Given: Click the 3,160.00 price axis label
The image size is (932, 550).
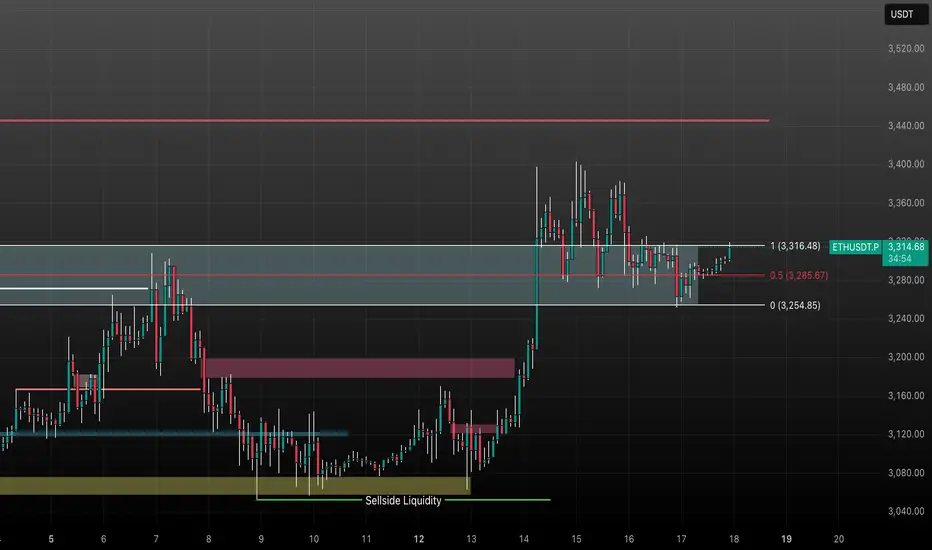Looking at the screenshot, I should tap(906, 395).
